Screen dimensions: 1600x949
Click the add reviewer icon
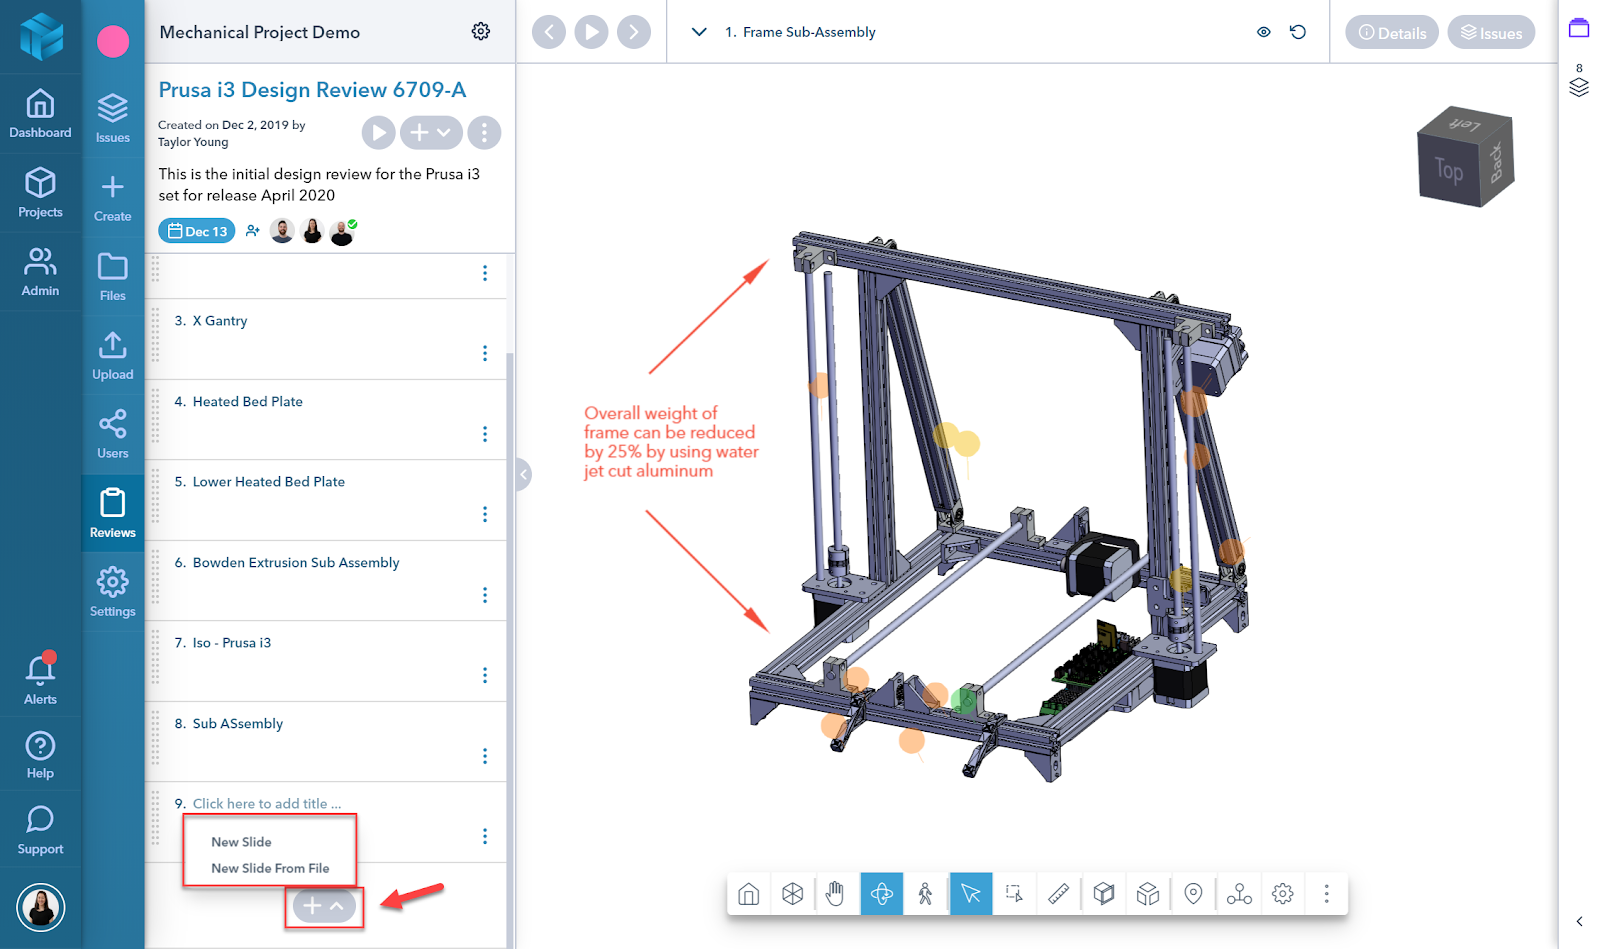pos(253,231)
